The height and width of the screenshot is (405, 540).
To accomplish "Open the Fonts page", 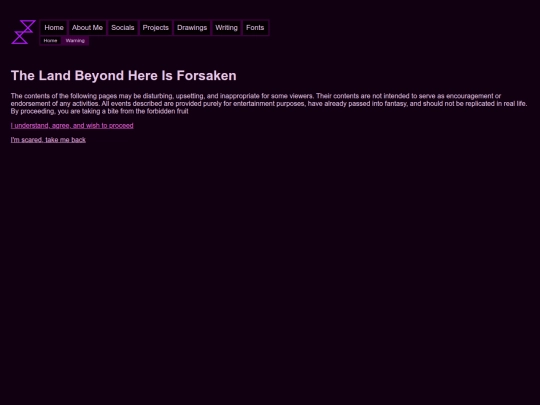I will coord(255,28).
